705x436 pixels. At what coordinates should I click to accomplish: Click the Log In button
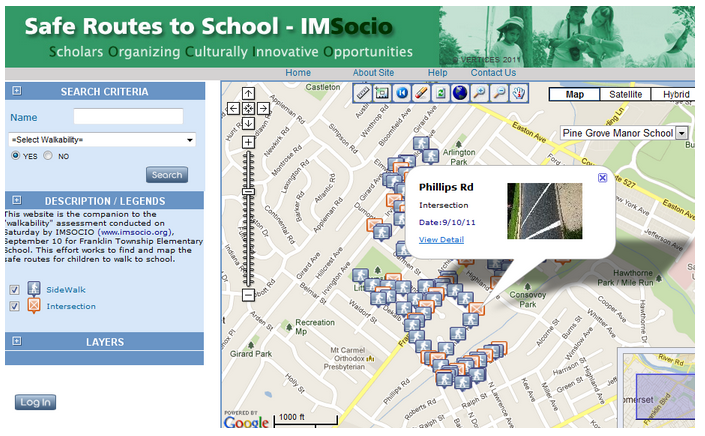(x=36, y=402)
